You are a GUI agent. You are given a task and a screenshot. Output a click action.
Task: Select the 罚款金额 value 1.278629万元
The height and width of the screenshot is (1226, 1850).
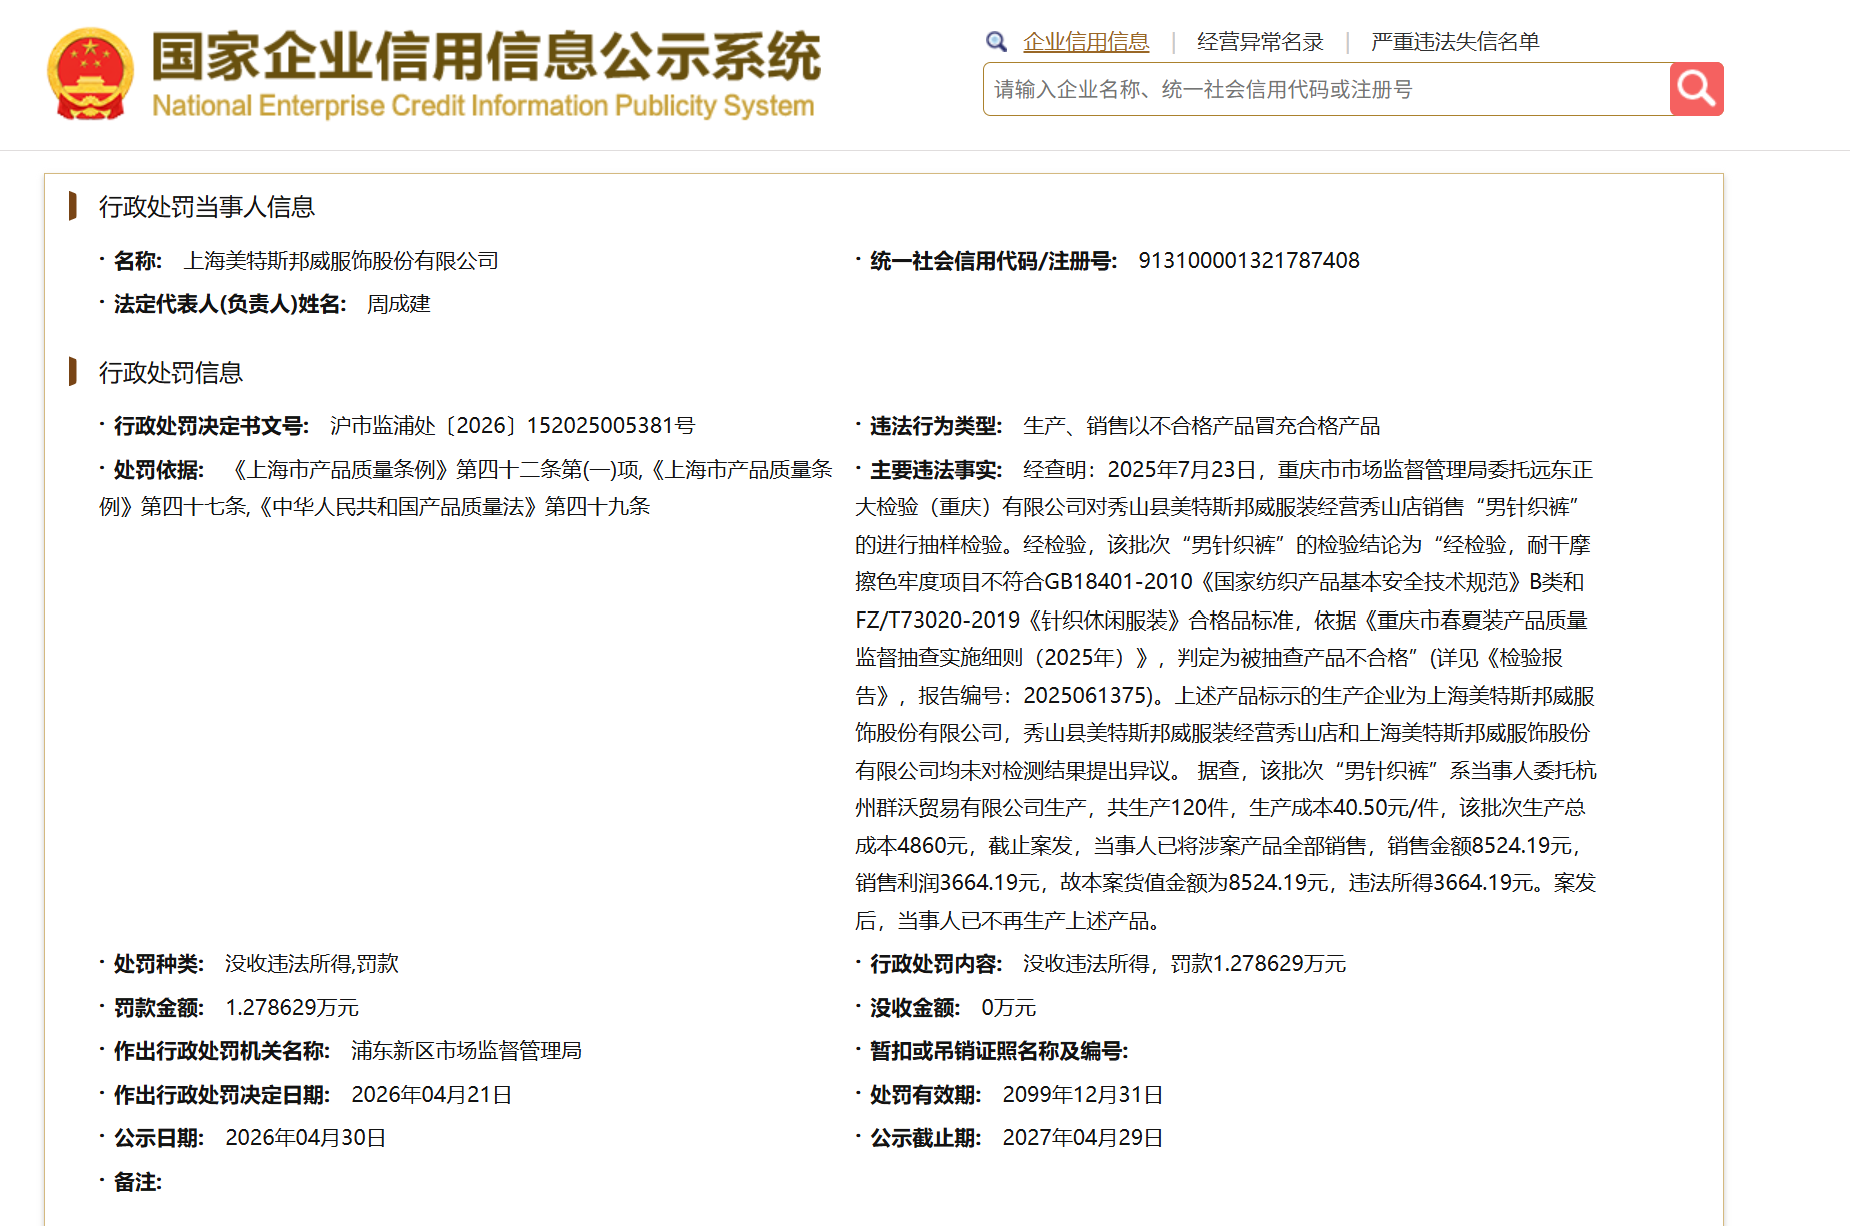292,1008
